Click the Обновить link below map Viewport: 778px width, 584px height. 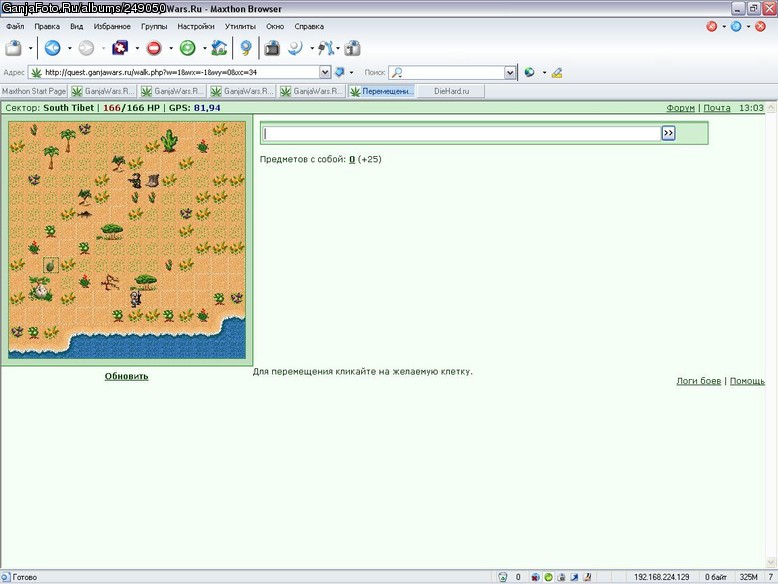tap(127, 376)
